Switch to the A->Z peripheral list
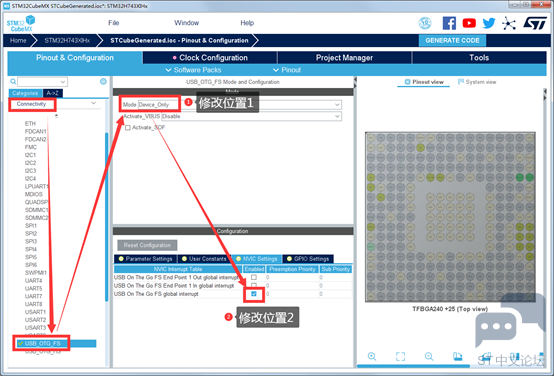This screenshot has height=376, width=554. coord(53,93)
